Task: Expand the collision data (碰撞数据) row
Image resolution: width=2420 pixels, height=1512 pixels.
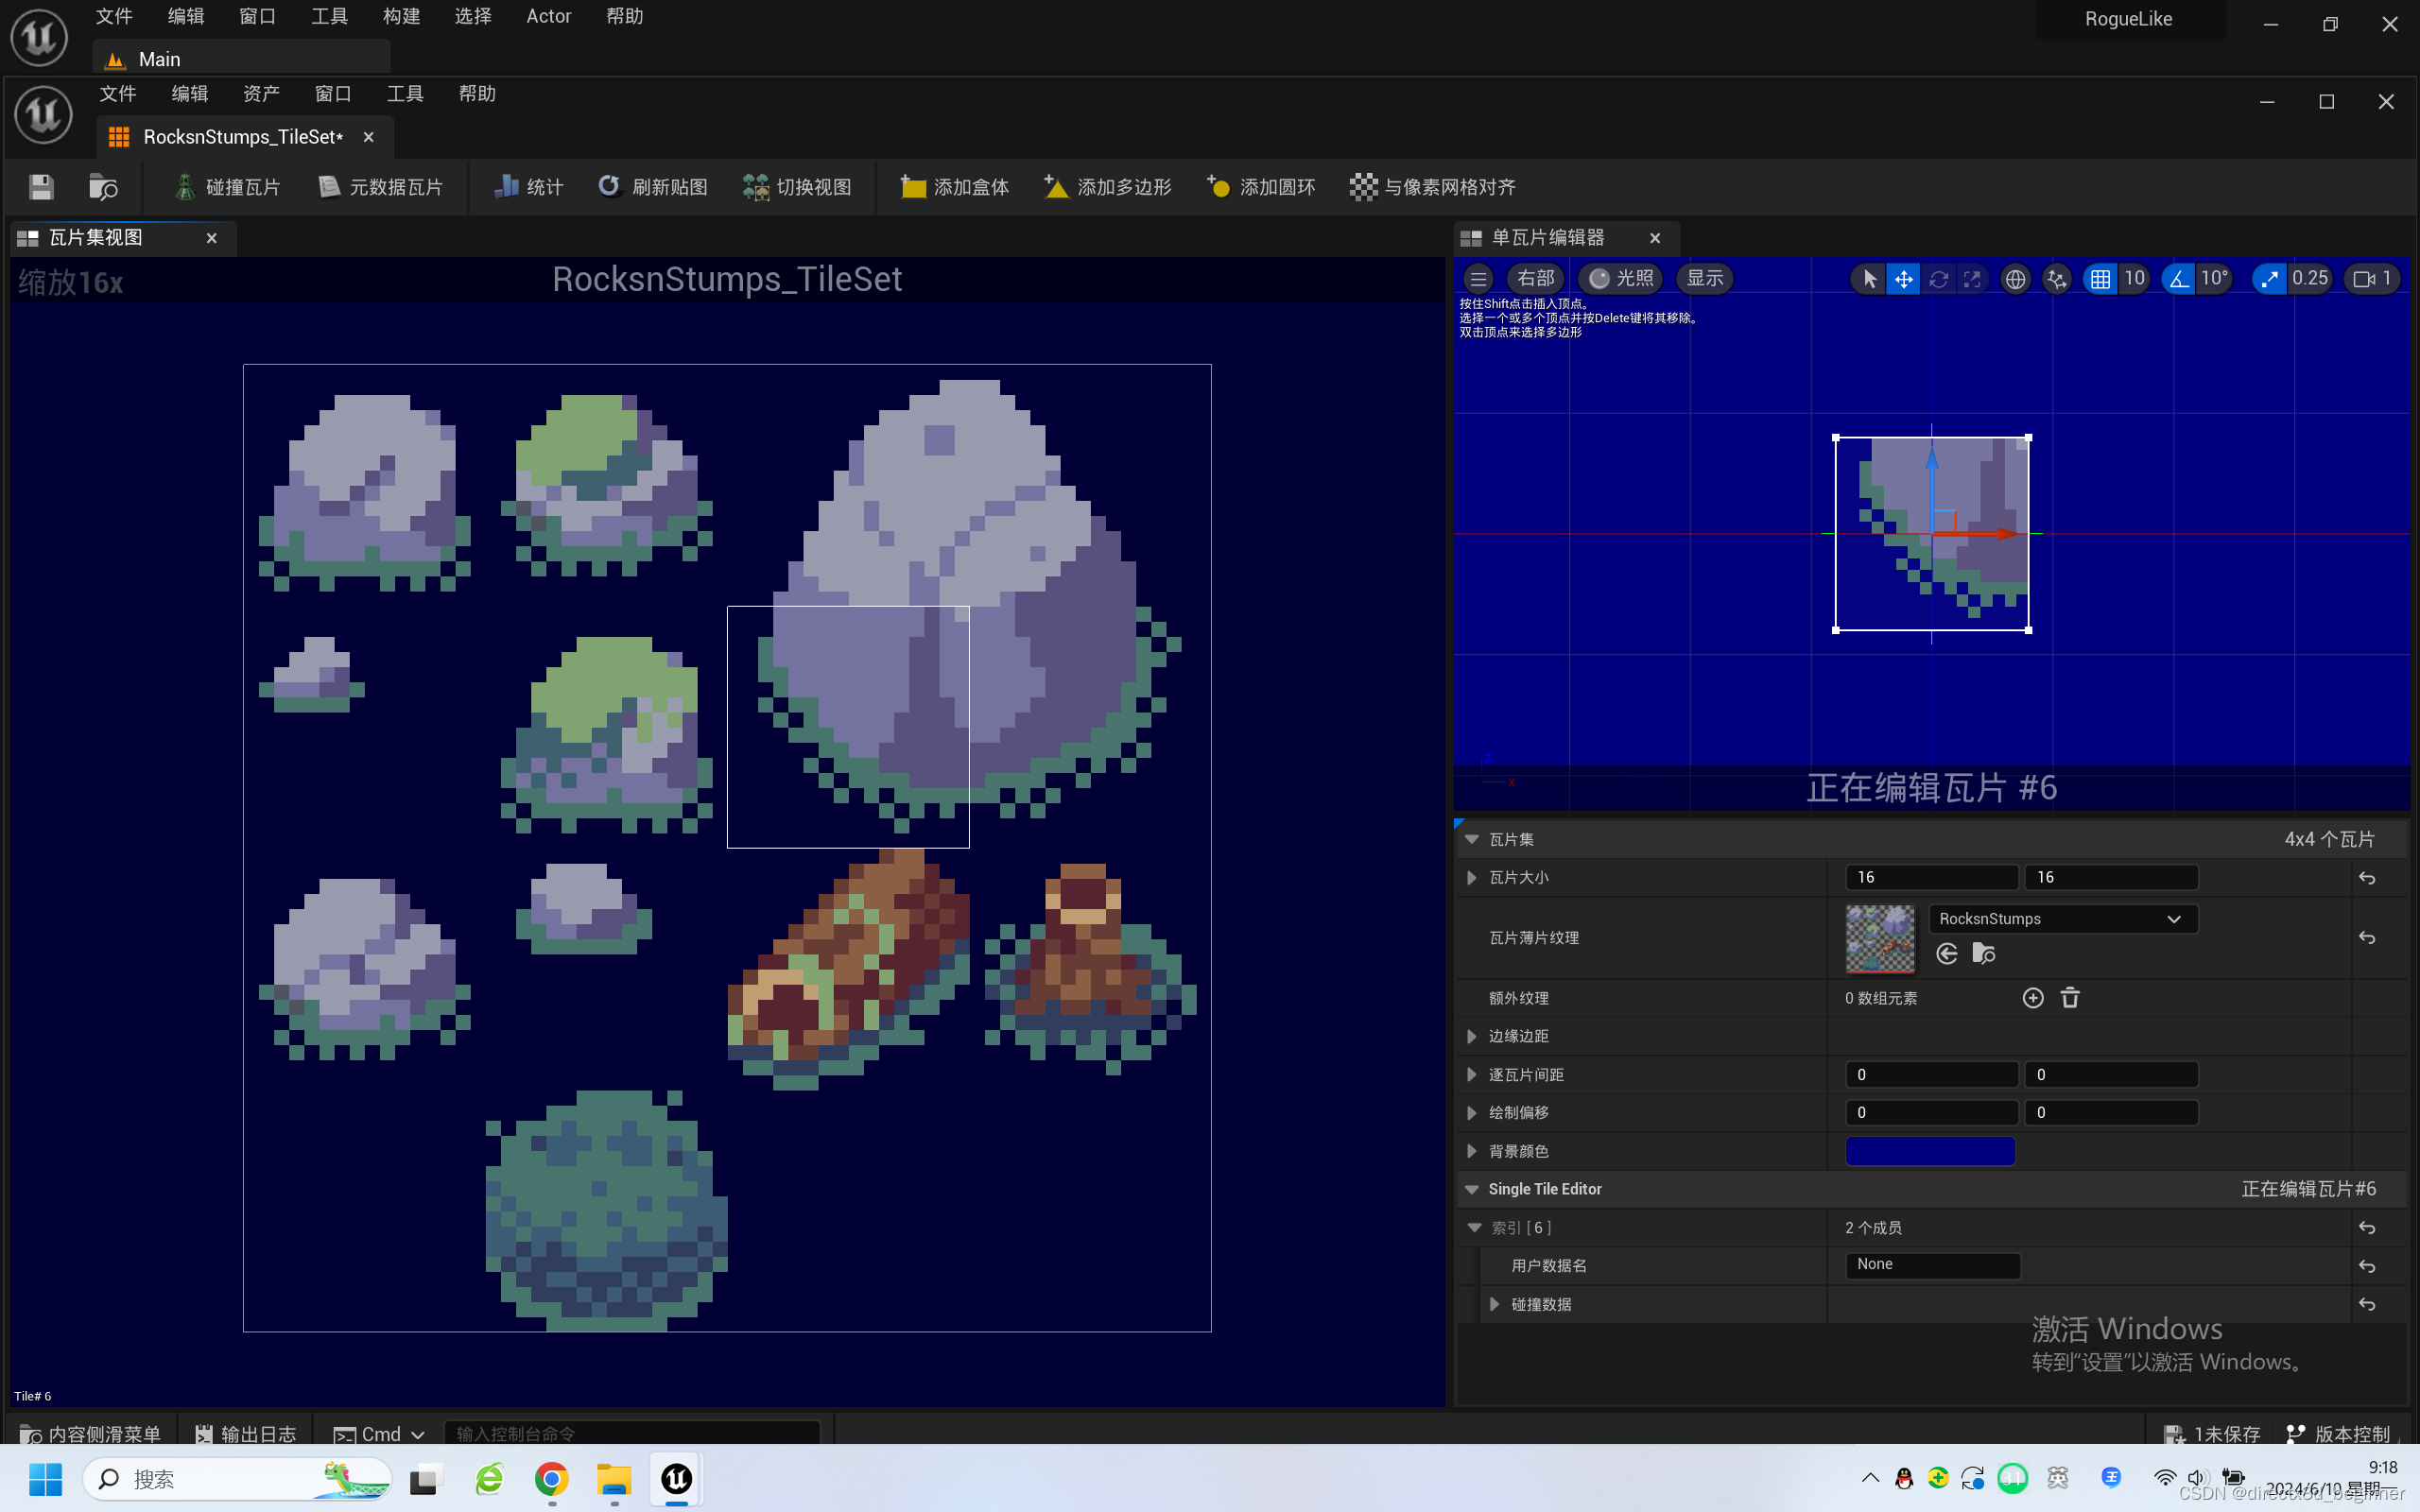Action: click(1494, 1304)
